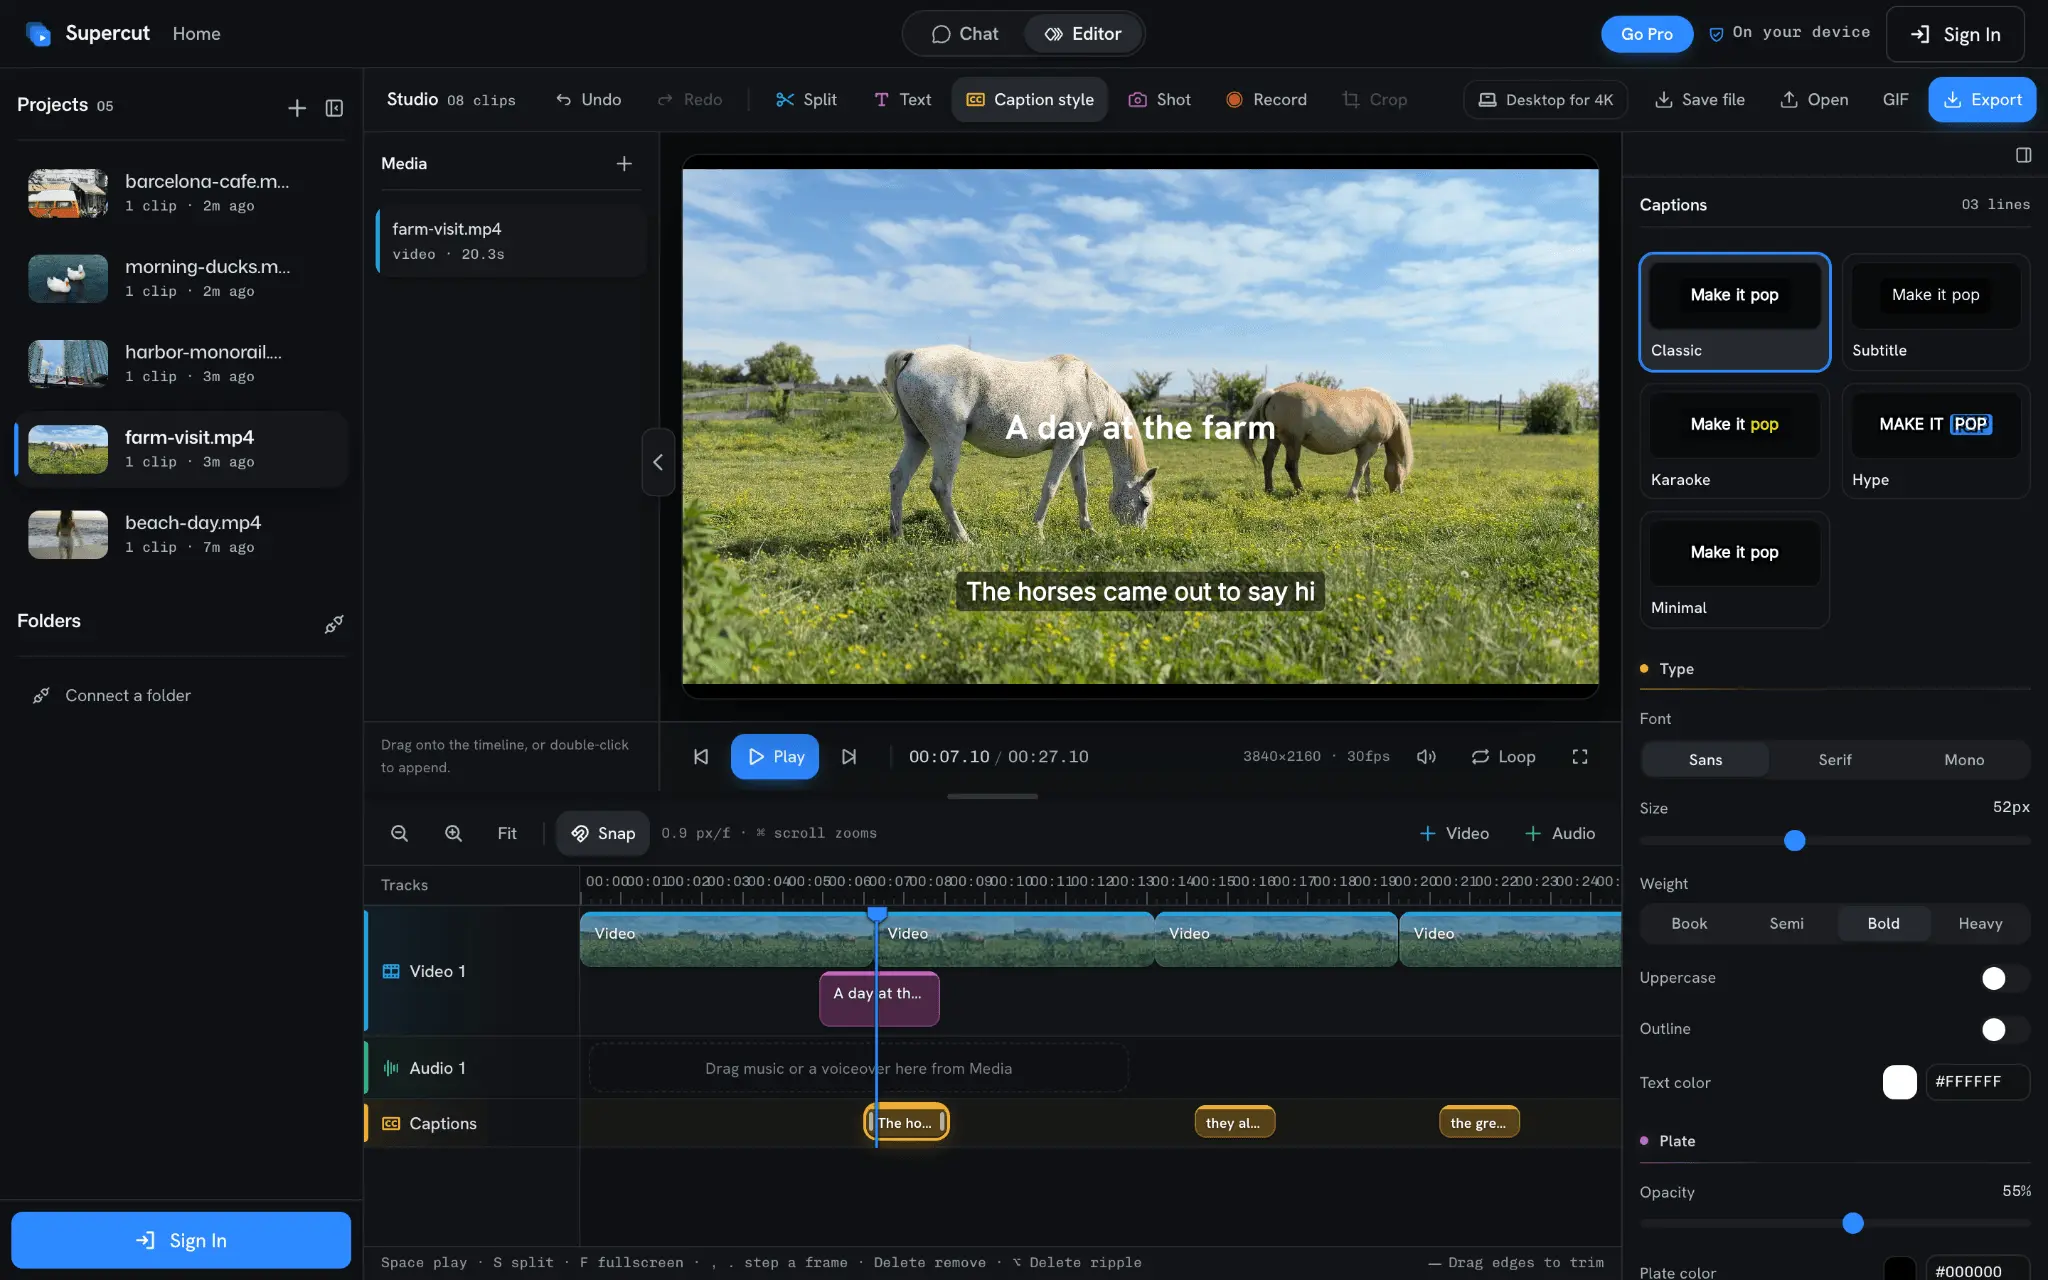
Task: Enable Loop playback
Action: click(1503, 757)
